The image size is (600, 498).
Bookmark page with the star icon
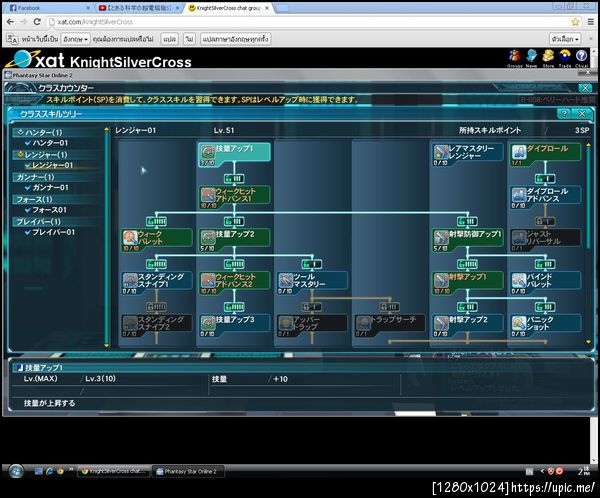click(x=575, y=22)
